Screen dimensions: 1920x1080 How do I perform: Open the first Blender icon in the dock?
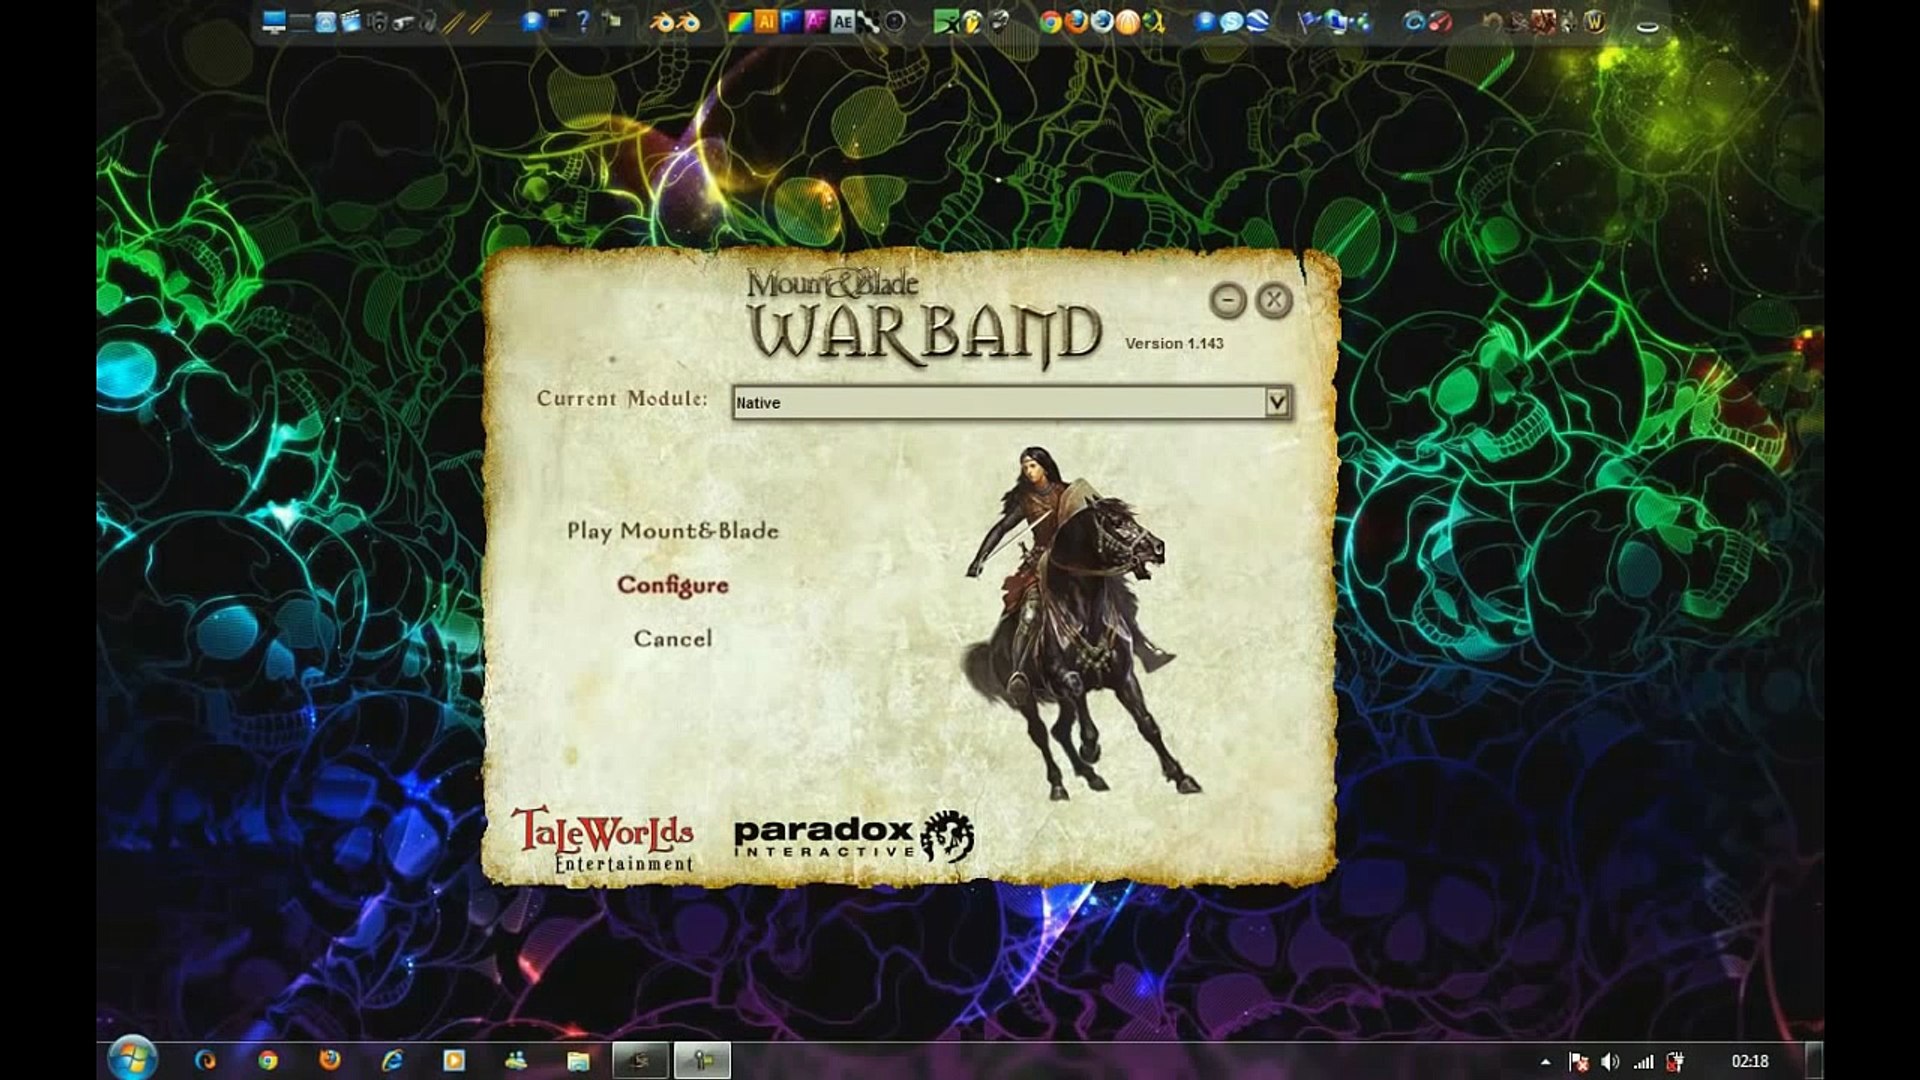[x=660, y=21]
